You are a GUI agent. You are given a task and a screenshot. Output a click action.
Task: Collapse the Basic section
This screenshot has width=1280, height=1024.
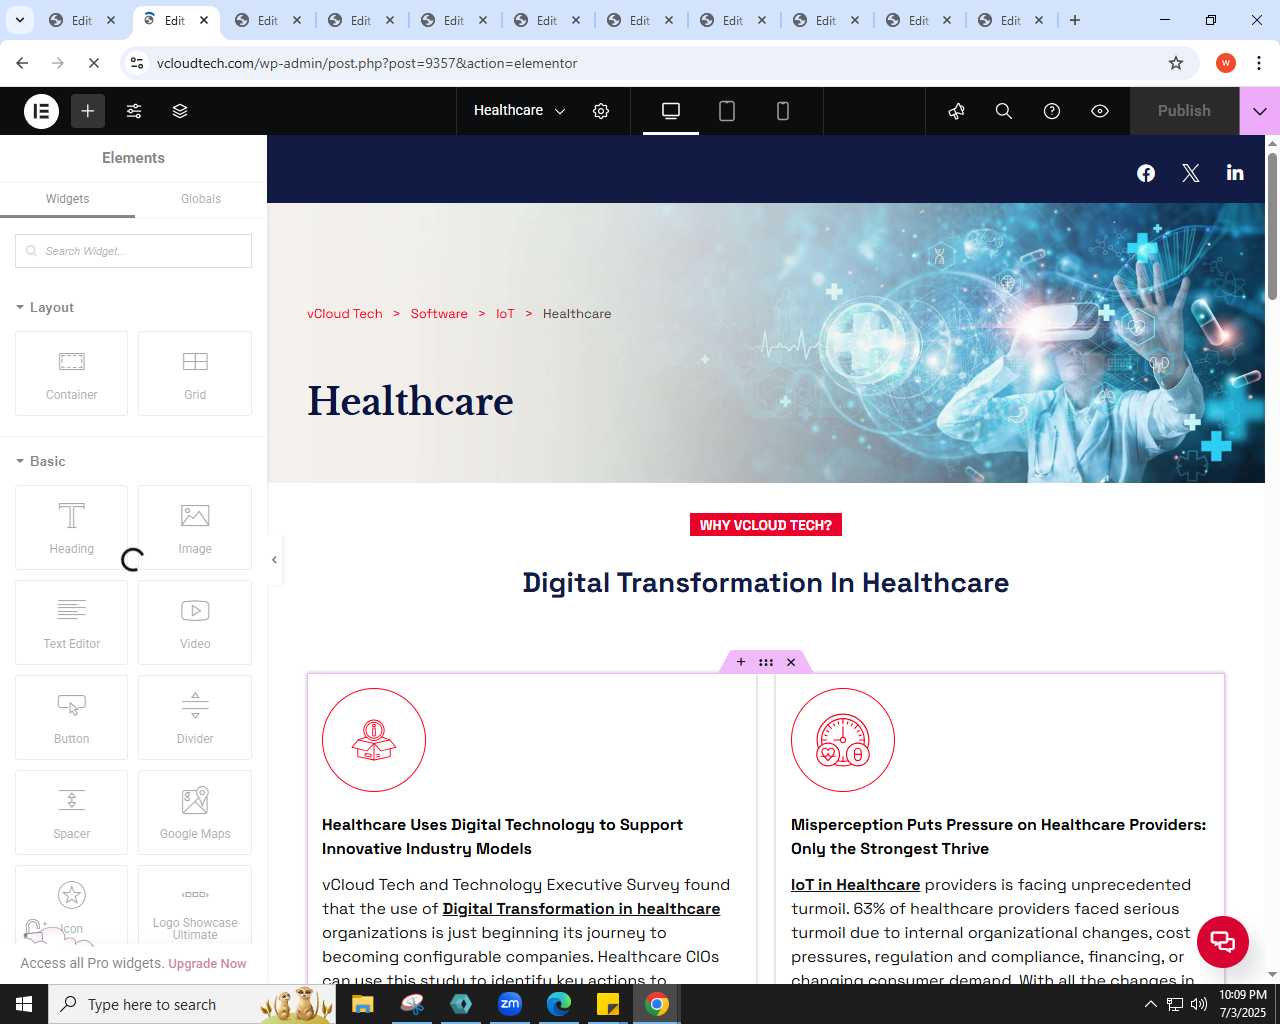[41, 461]
